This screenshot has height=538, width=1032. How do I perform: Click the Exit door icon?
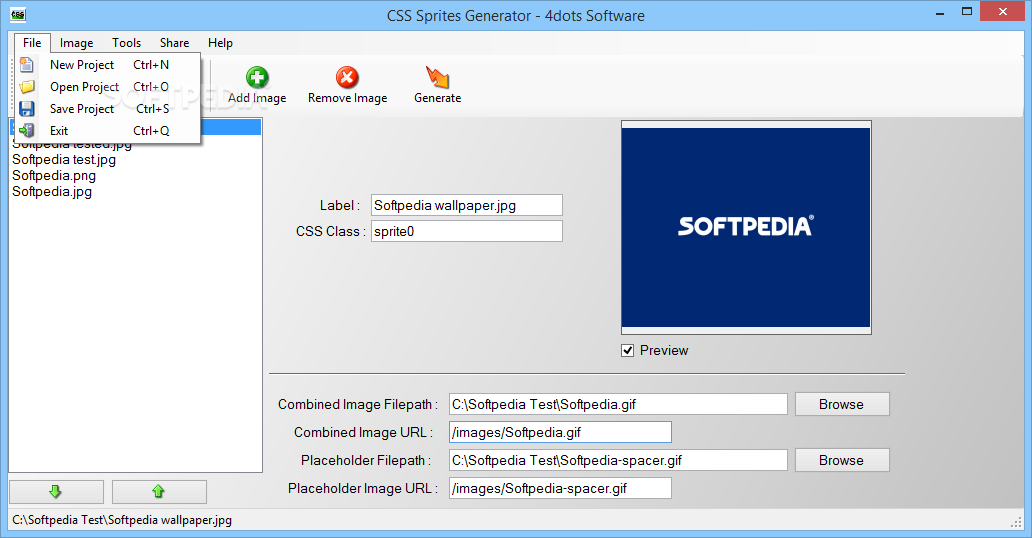26,130
